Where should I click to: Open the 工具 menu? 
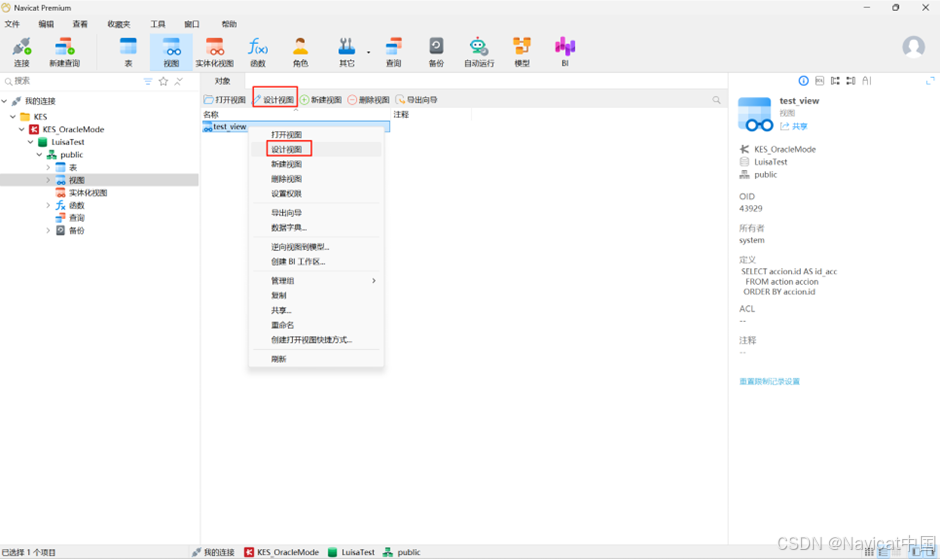point(158,24)
